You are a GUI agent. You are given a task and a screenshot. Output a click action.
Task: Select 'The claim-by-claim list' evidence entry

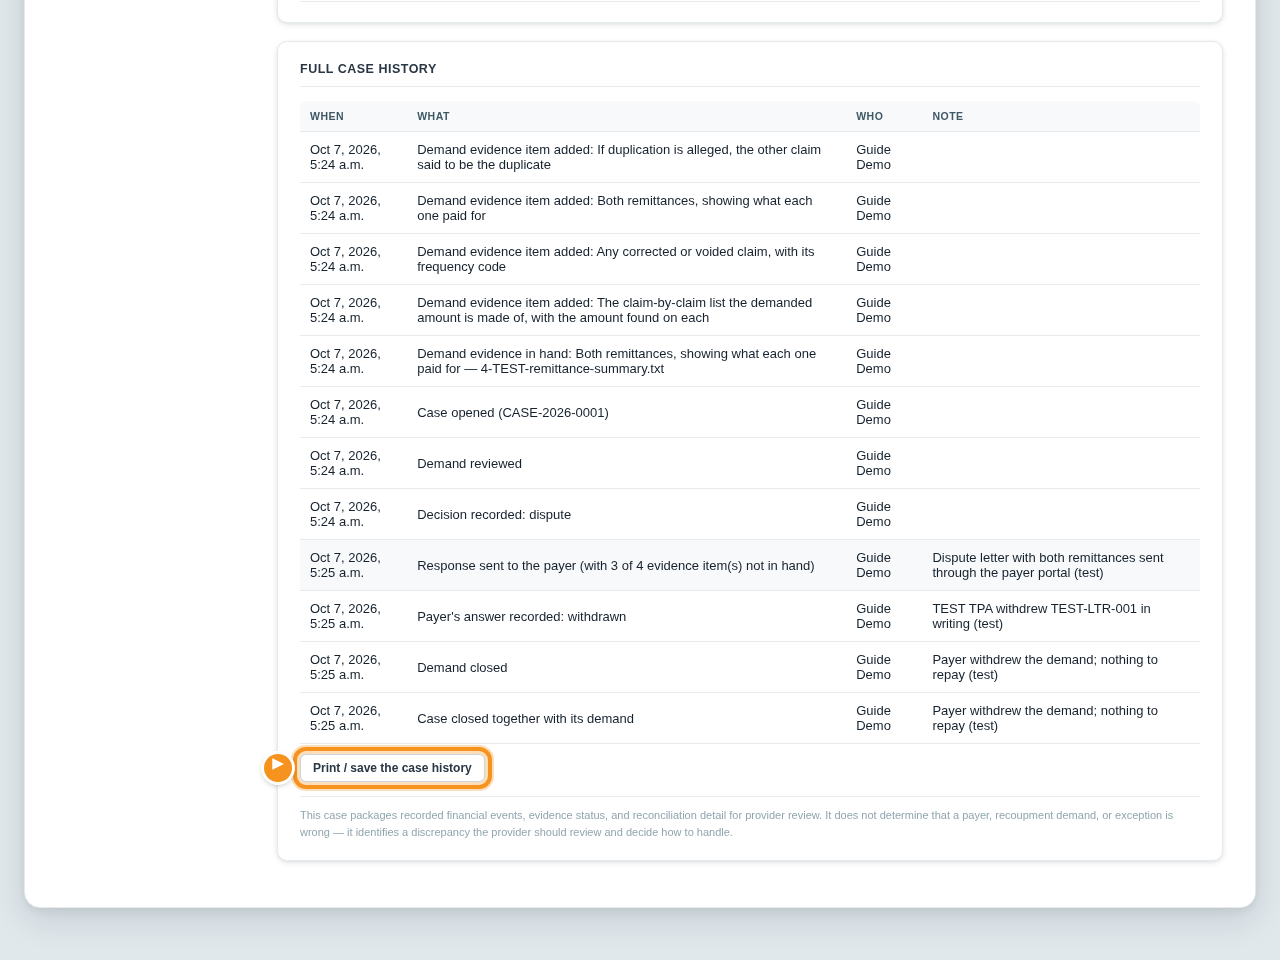pos(750,310)
